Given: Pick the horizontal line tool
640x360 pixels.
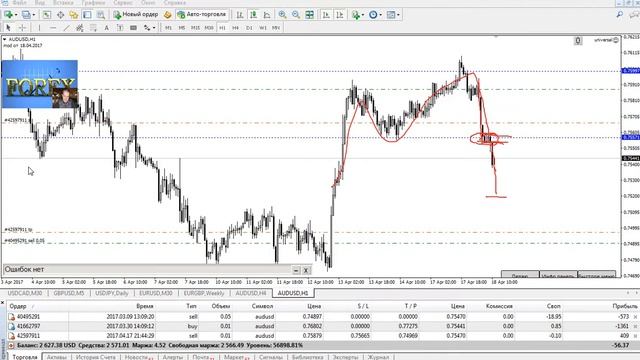Looking at the screenshot, I should coord(53,28).
